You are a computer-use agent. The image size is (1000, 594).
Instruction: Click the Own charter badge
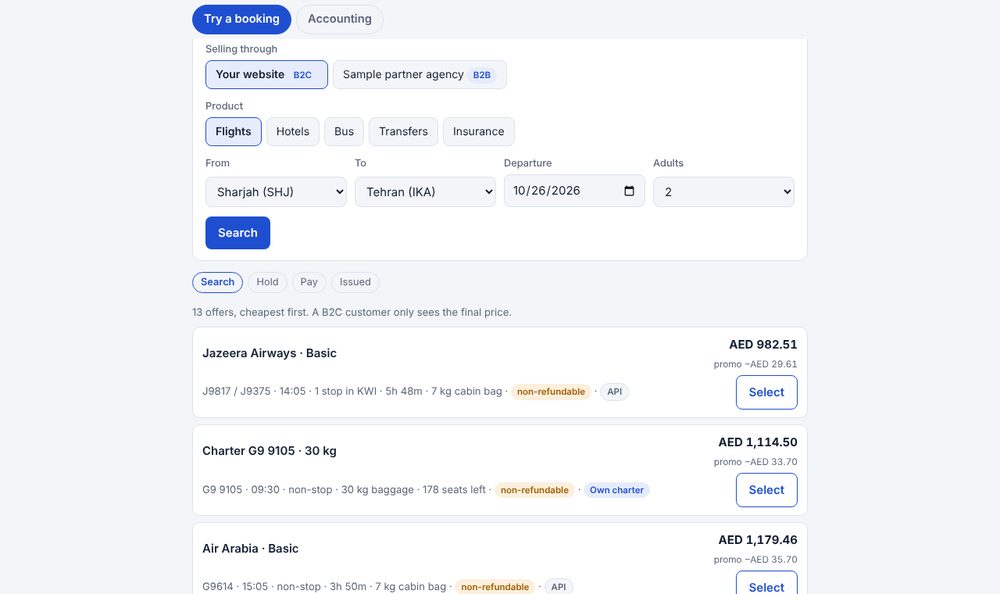pos(617,490)
